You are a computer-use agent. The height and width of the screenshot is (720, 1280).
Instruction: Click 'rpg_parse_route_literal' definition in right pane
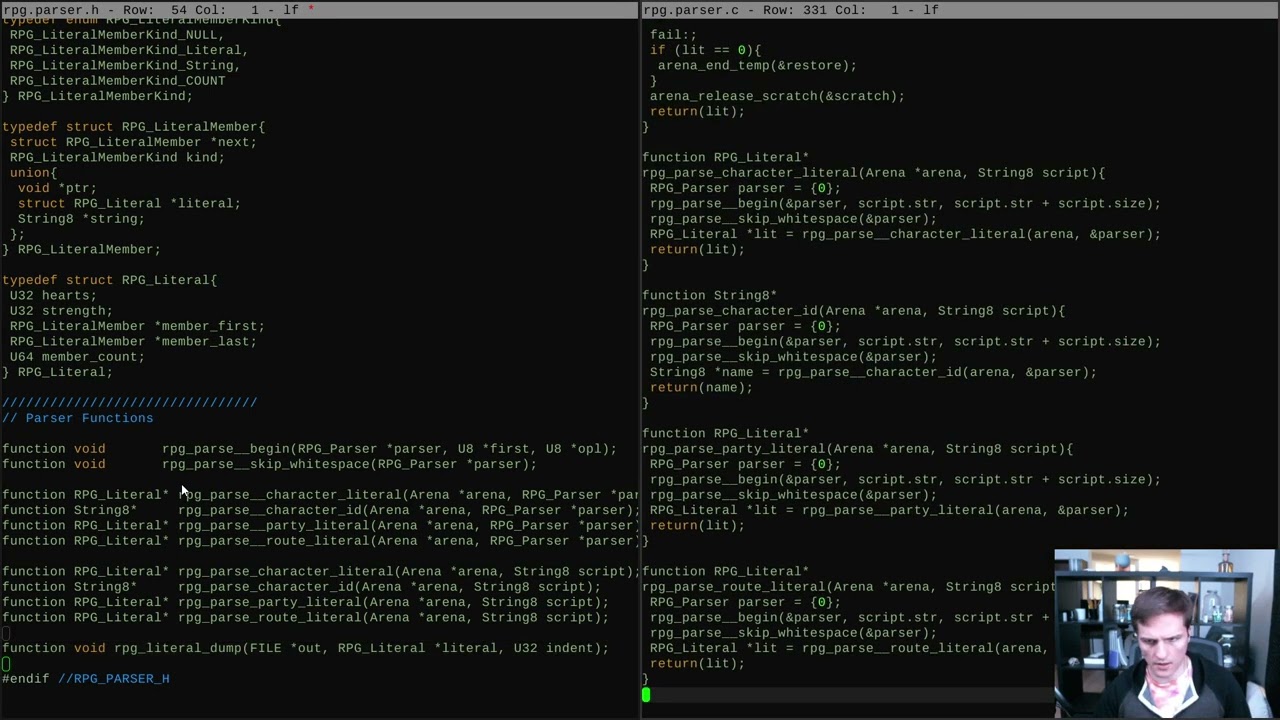coord(848,587)
